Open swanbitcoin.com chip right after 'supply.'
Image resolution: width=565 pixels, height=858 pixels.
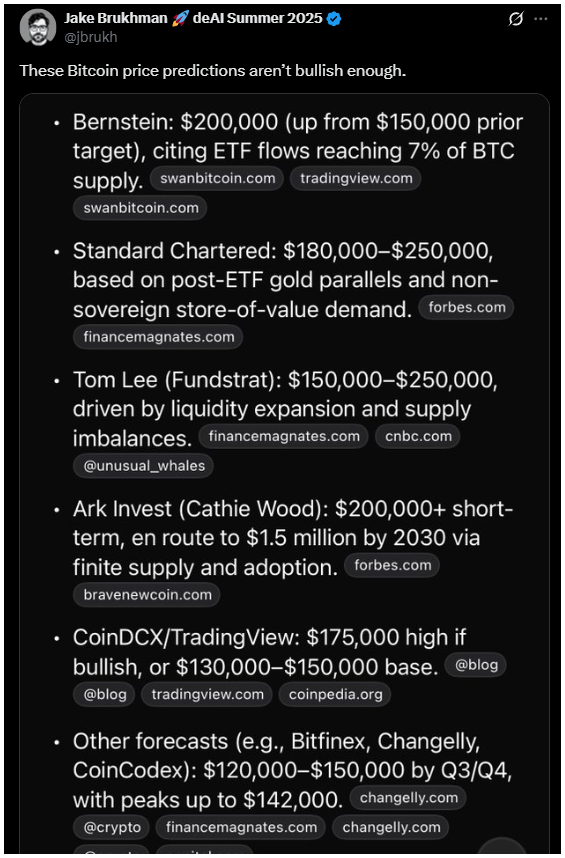pos(217,179)
